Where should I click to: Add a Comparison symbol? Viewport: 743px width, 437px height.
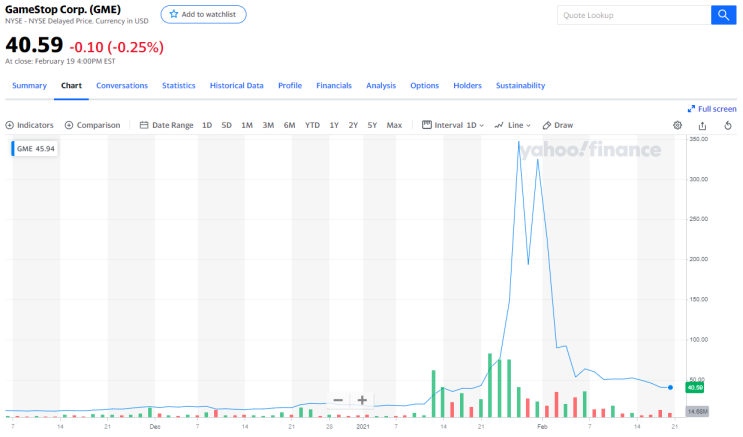click(x=92, y=125)
